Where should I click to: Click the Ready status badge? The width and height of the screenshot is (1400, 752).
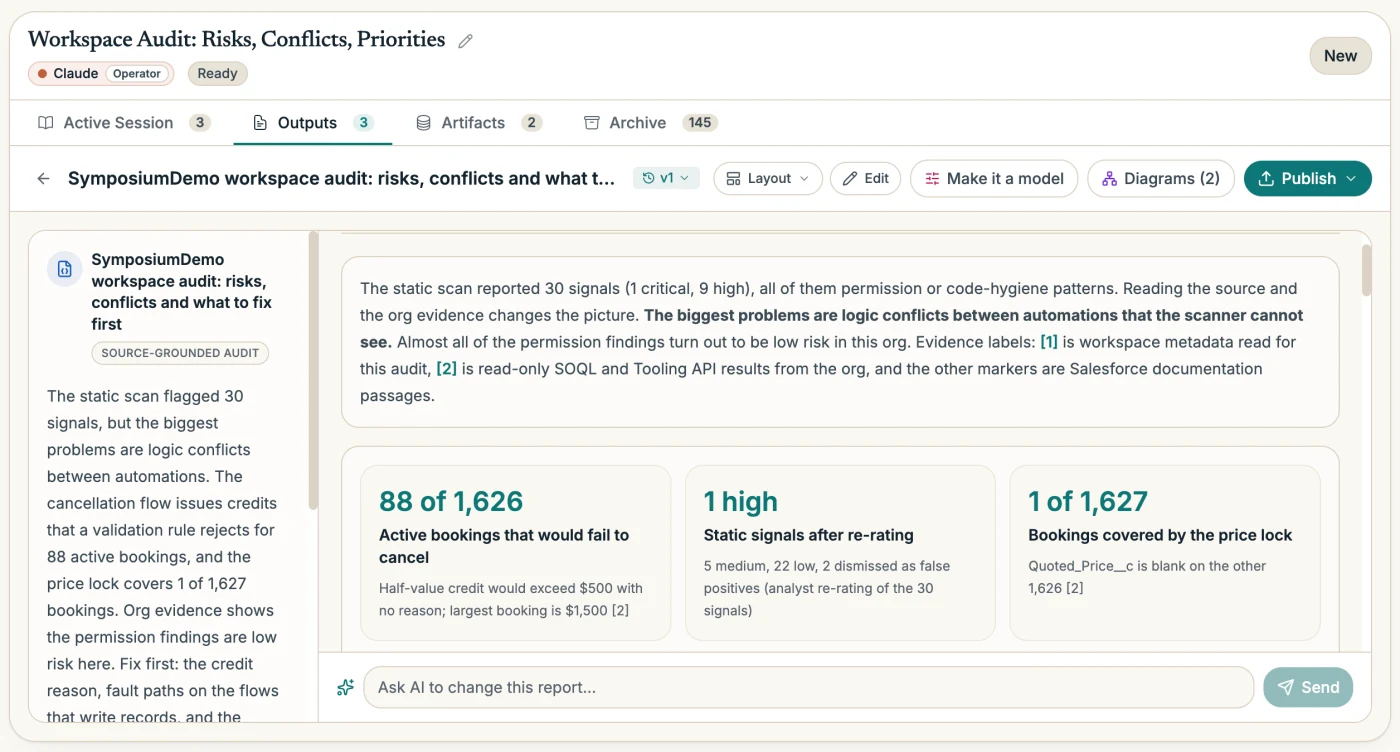(217, 74)
